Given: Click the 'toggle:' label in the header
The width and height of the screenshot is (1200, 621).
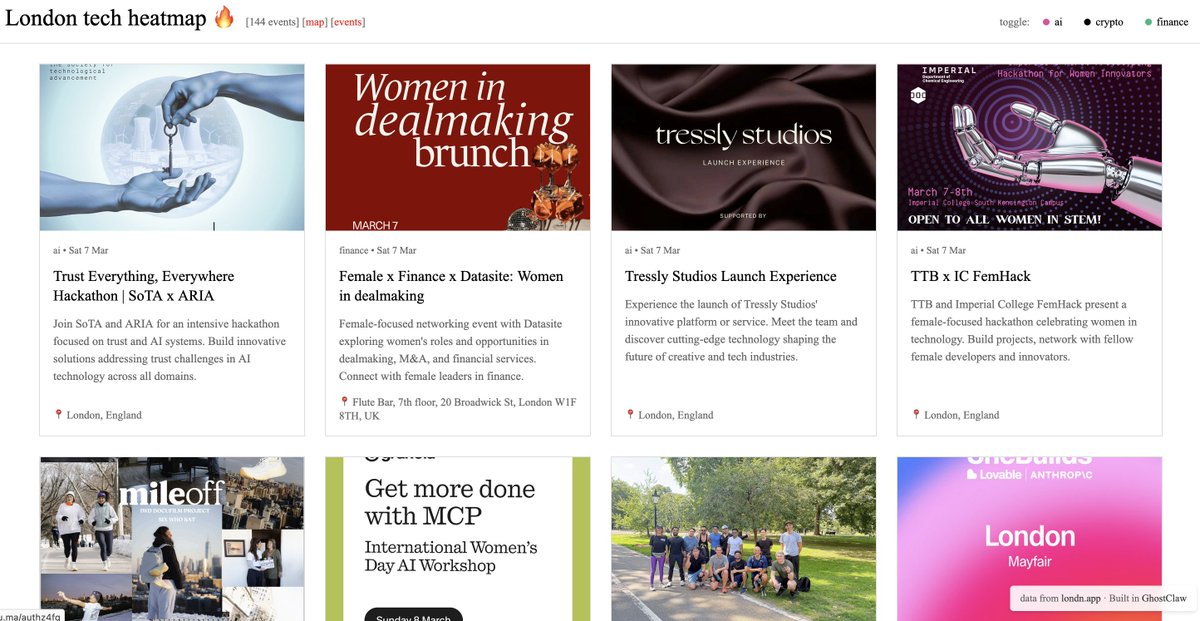Looking at the screenshot, I should click(x=1014, y=22).
